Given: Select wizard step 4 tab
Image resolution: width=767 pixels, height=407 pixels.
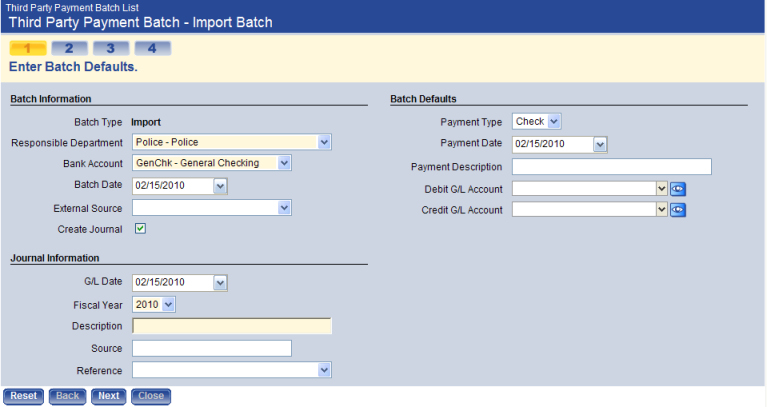Looking at the screenshot, I should click(152, 48).
